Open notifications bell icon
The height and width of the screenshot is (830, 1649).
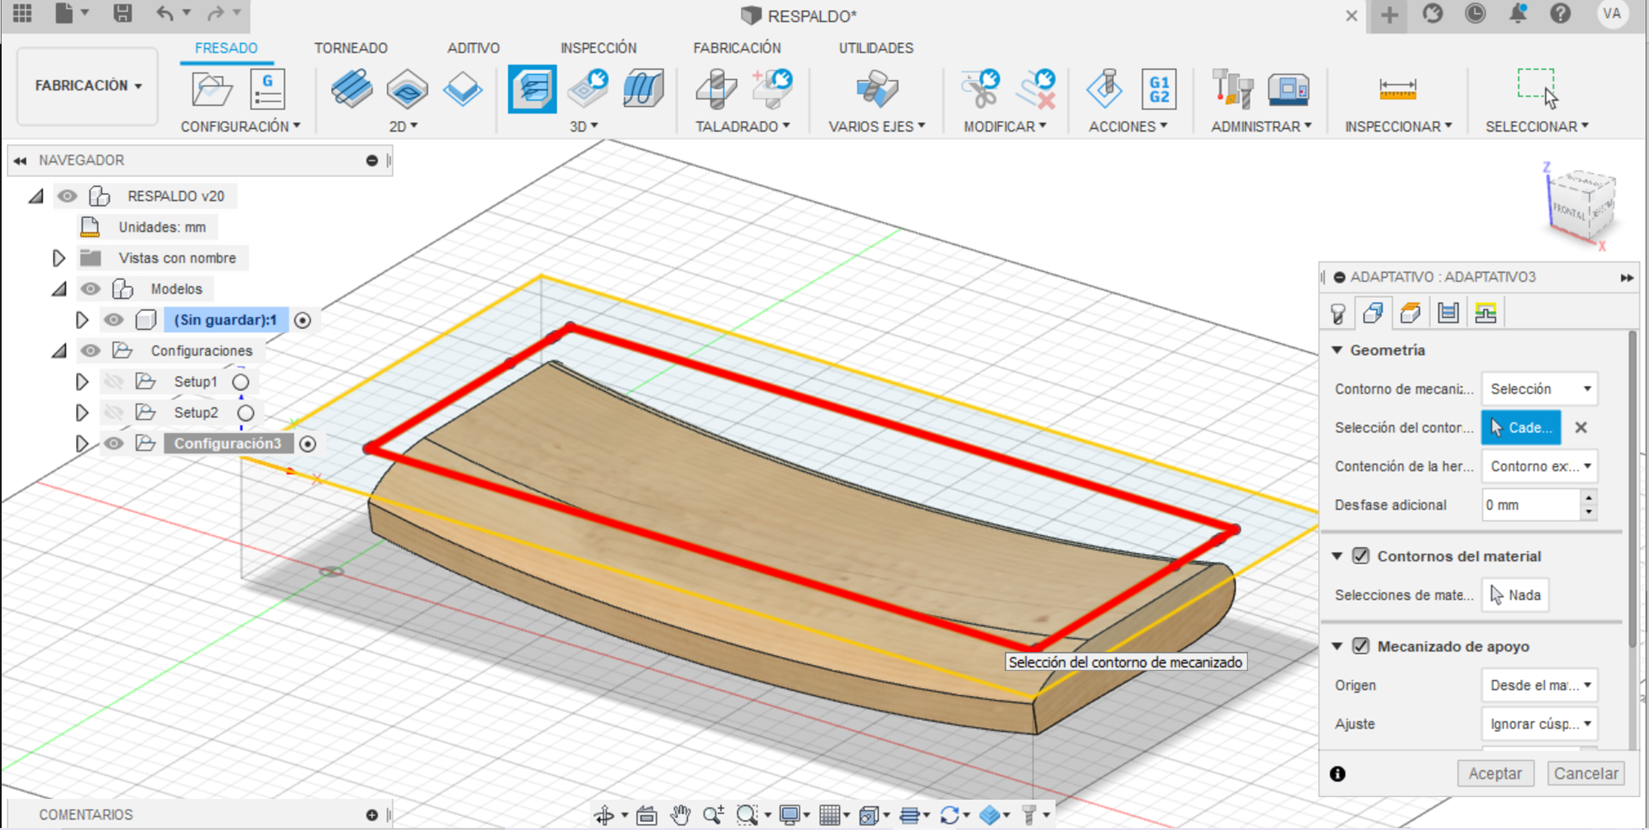click(x=1518, y=13)
